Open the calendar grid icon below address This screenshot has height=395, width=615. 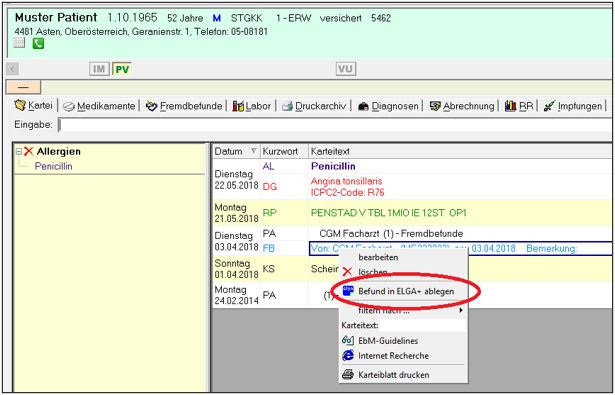point(19,42)
